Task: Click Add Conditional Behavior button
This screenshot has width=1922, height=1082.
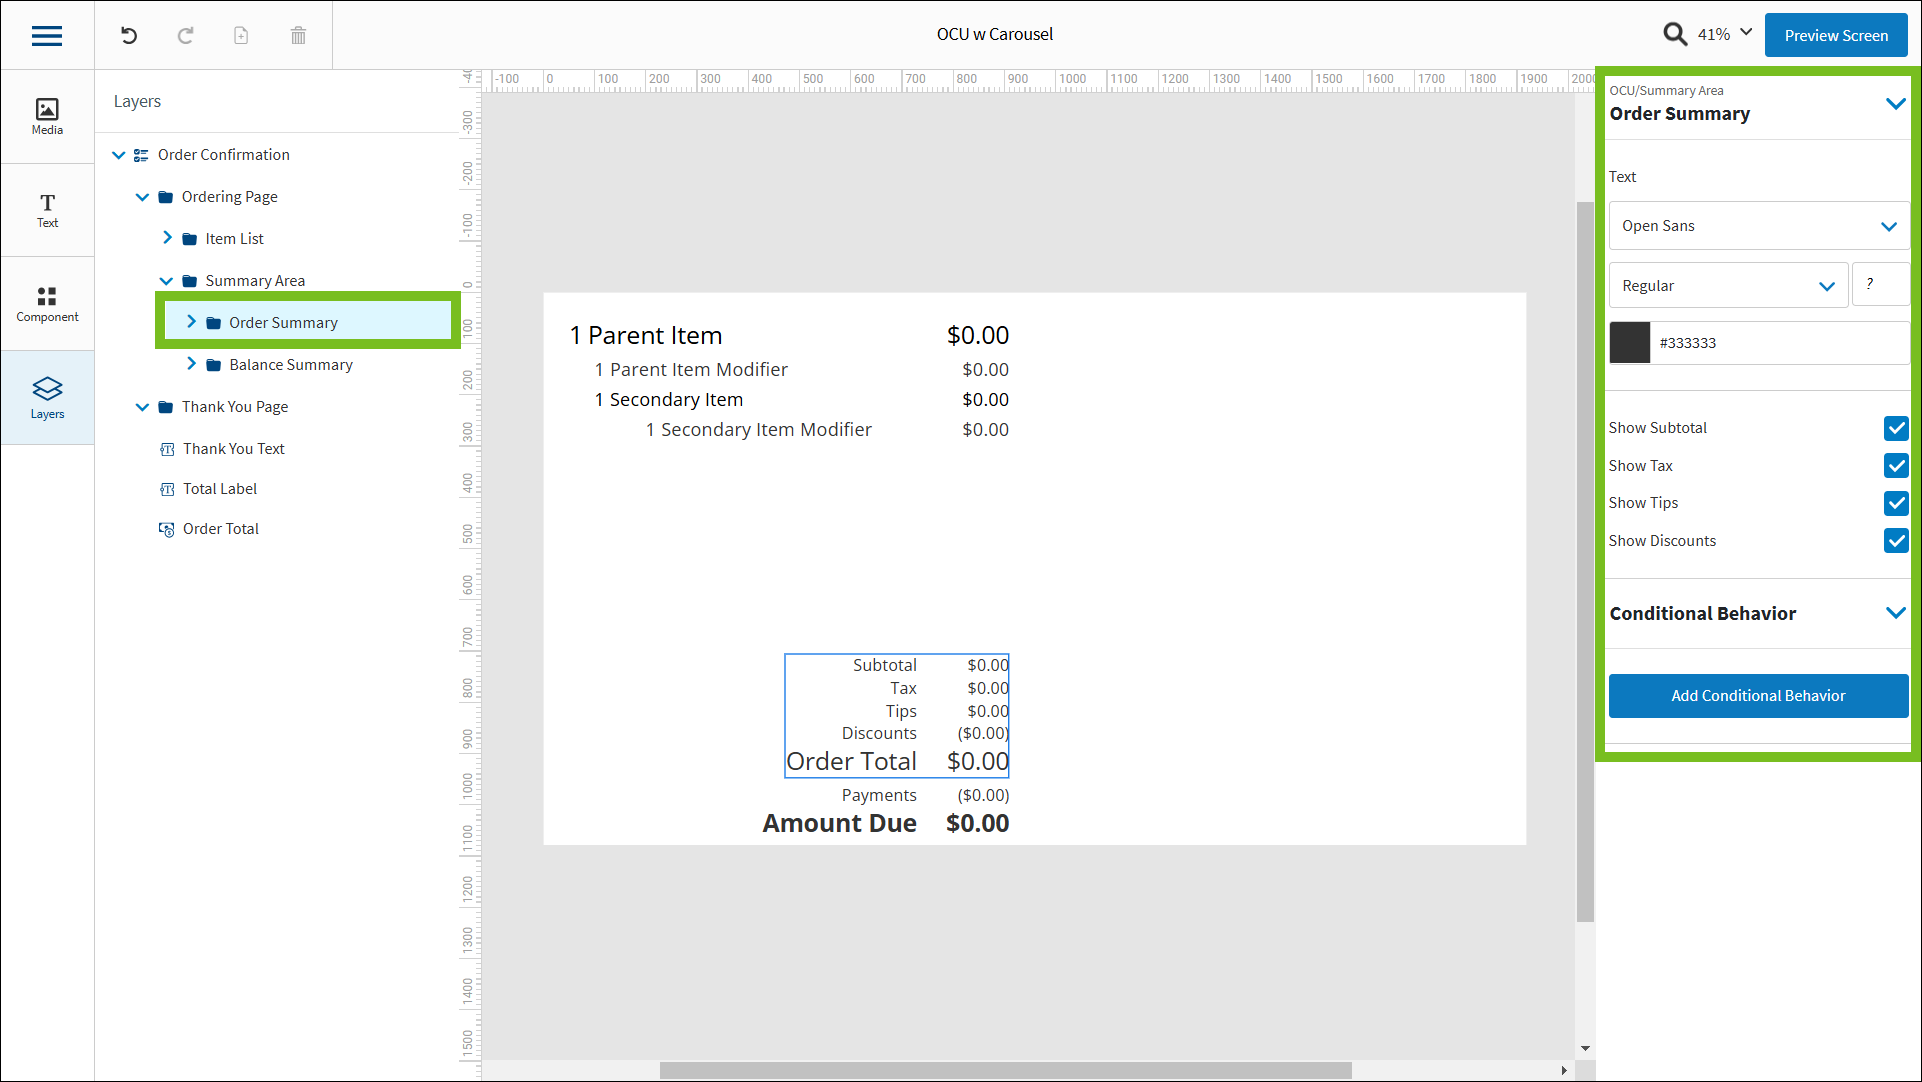Action: pyautogui.click(x=1757, y=696)
